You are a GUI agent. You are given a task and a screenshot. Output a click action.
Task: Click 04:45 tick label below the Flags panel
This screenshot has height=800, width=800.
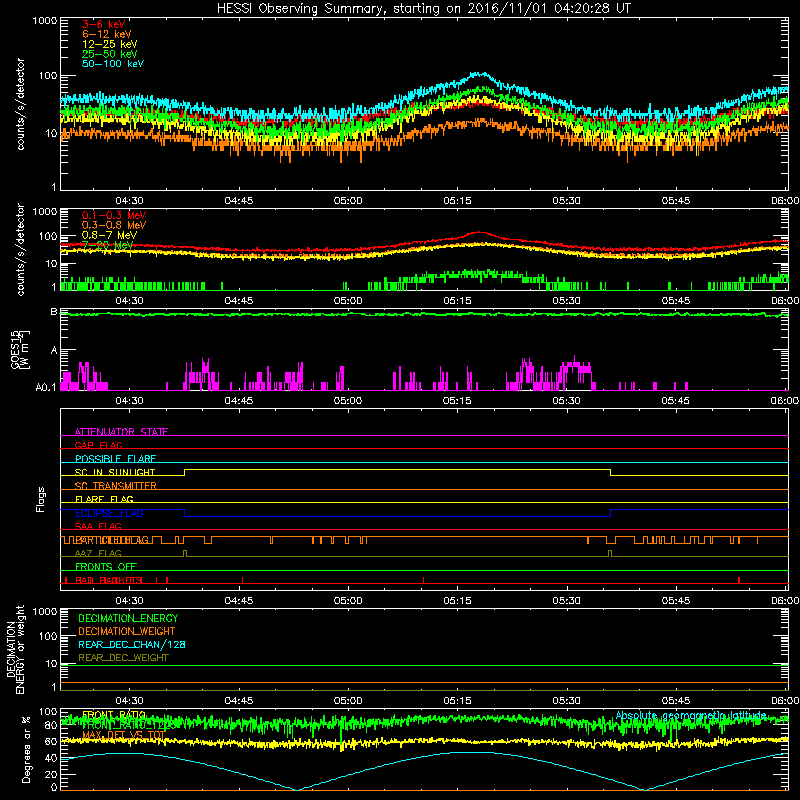[239, 601]
